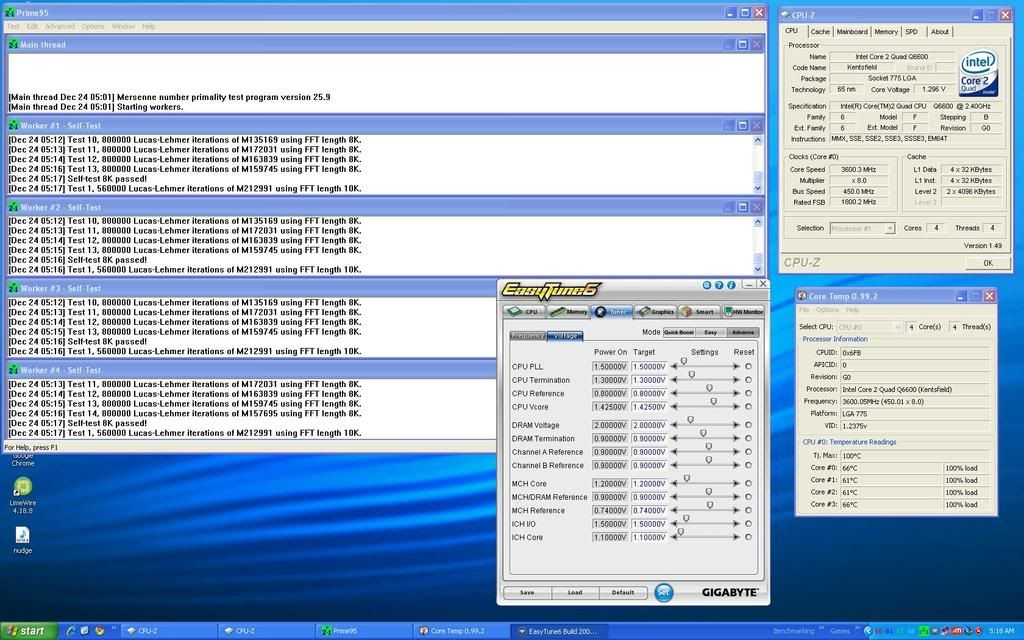Click the ICH Core voltage slider handle
1024x640 pixels.
pos(680,532)
